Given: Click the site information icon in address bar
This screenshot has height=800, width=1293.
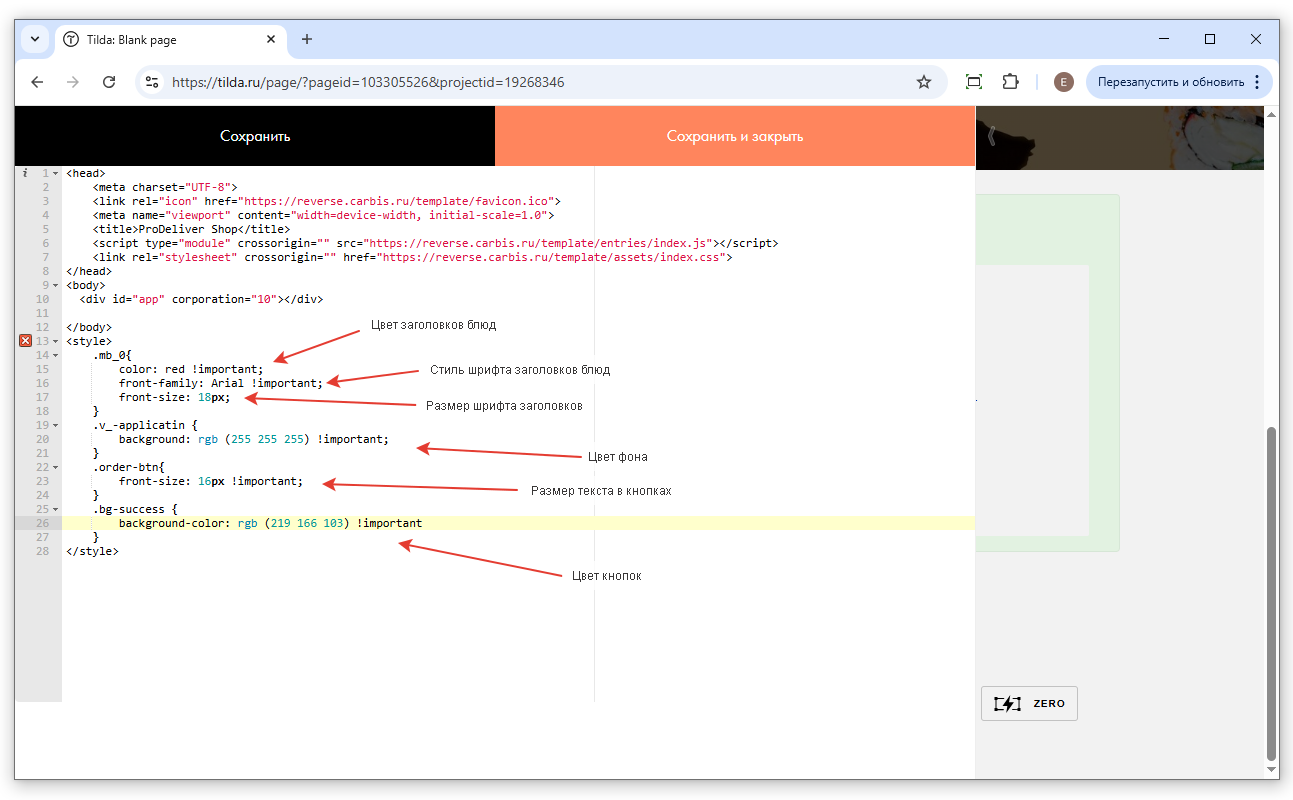Looking at the screenshot, I should pos(152,82).
